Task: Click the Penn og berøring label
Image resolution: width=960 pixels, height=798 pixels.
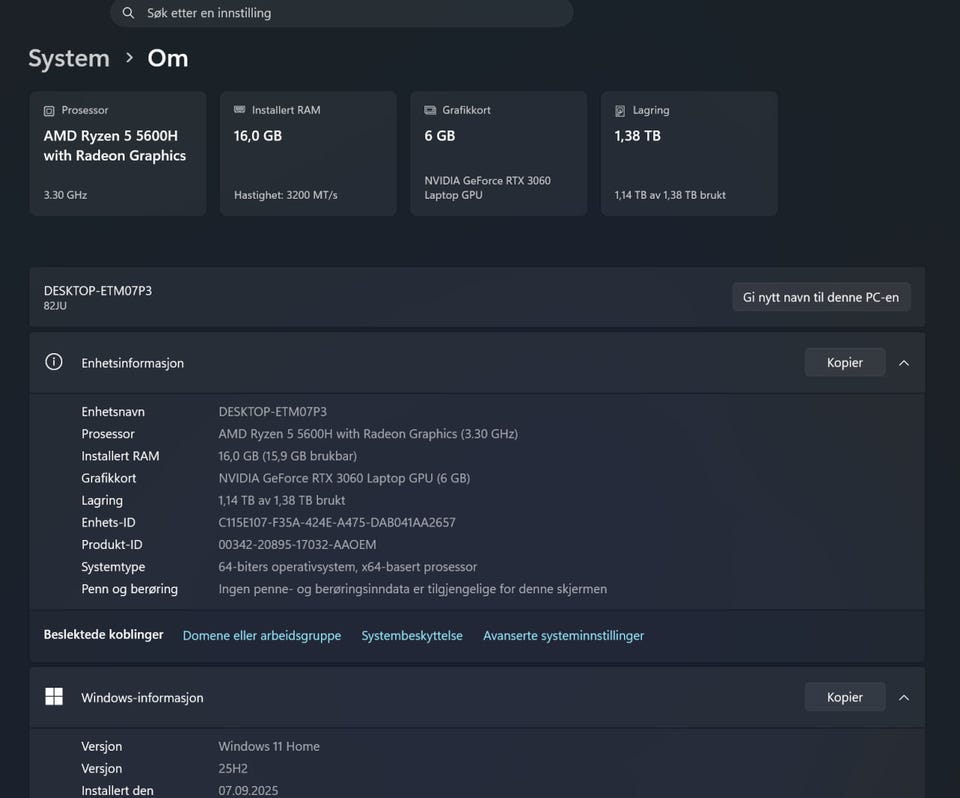Action: coord(130,589)
